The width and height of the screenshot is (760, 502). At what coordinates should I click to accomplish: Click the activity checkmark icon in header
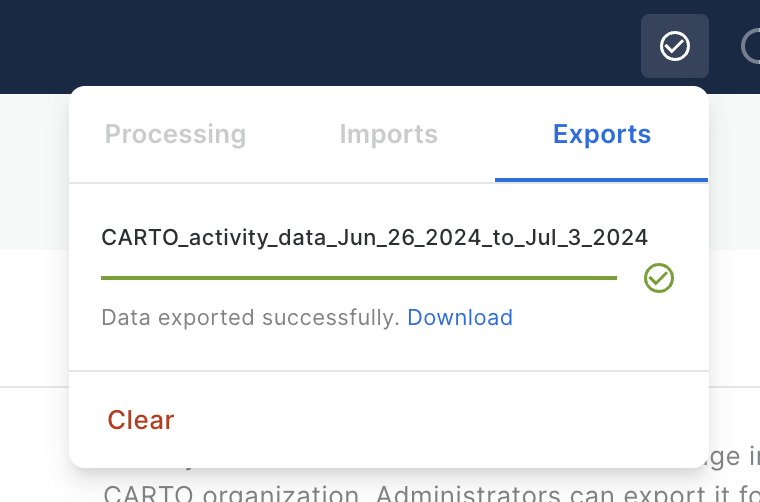click(x=675, y=46)
